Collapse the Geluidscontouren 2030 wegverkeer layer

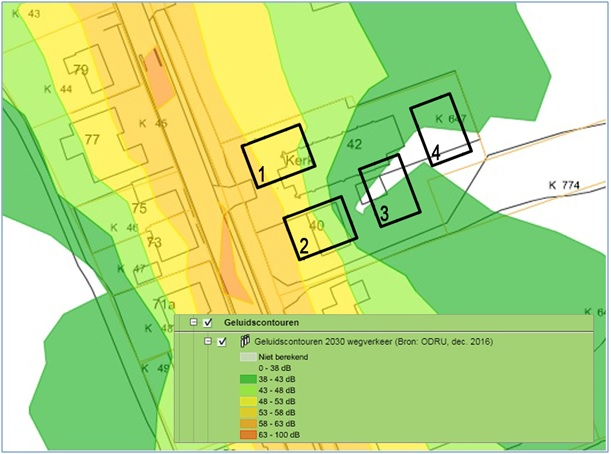pos(207,342)
